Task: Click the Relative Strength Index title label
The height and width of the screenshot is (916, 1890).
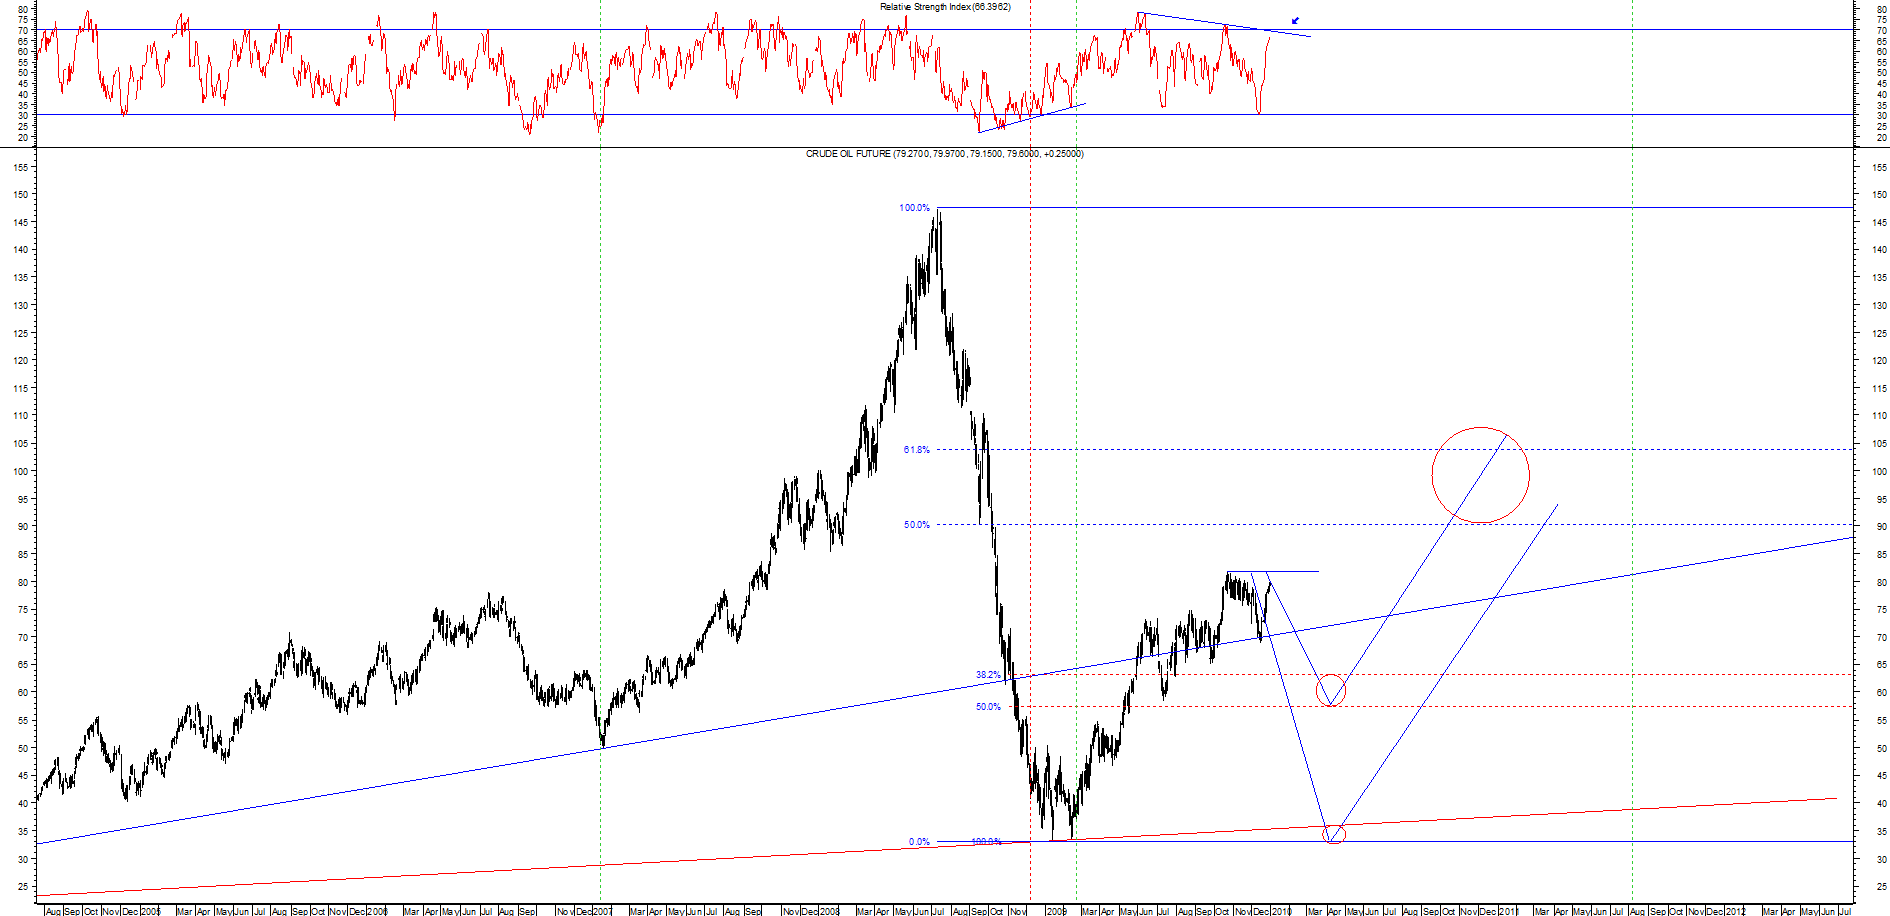Action: (x=944, y=7)
